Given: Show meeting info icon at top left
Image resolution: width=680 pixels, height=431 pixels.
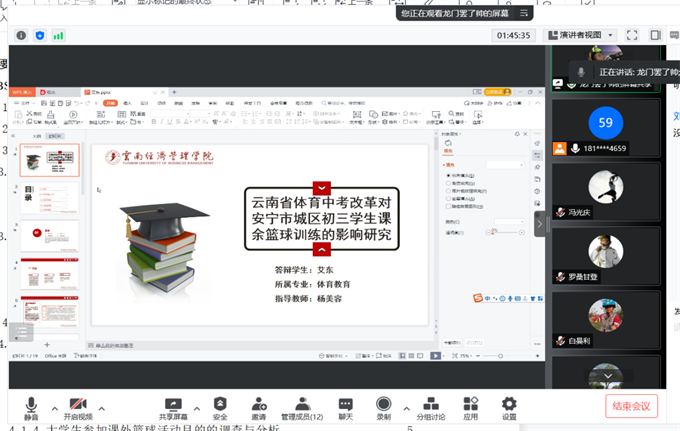Looking at the screenshot, I should point(20,35).
